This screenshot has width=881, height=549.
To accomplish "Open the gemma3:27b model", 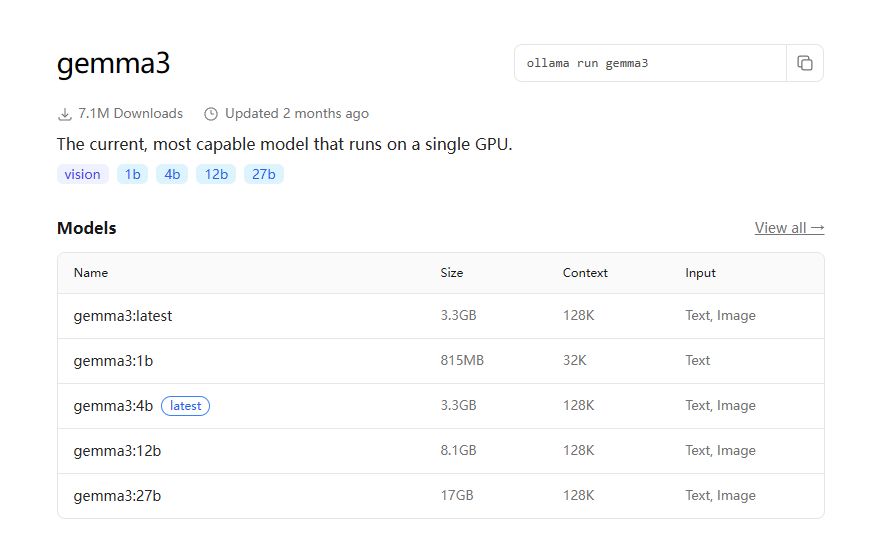I will [117, 496].
